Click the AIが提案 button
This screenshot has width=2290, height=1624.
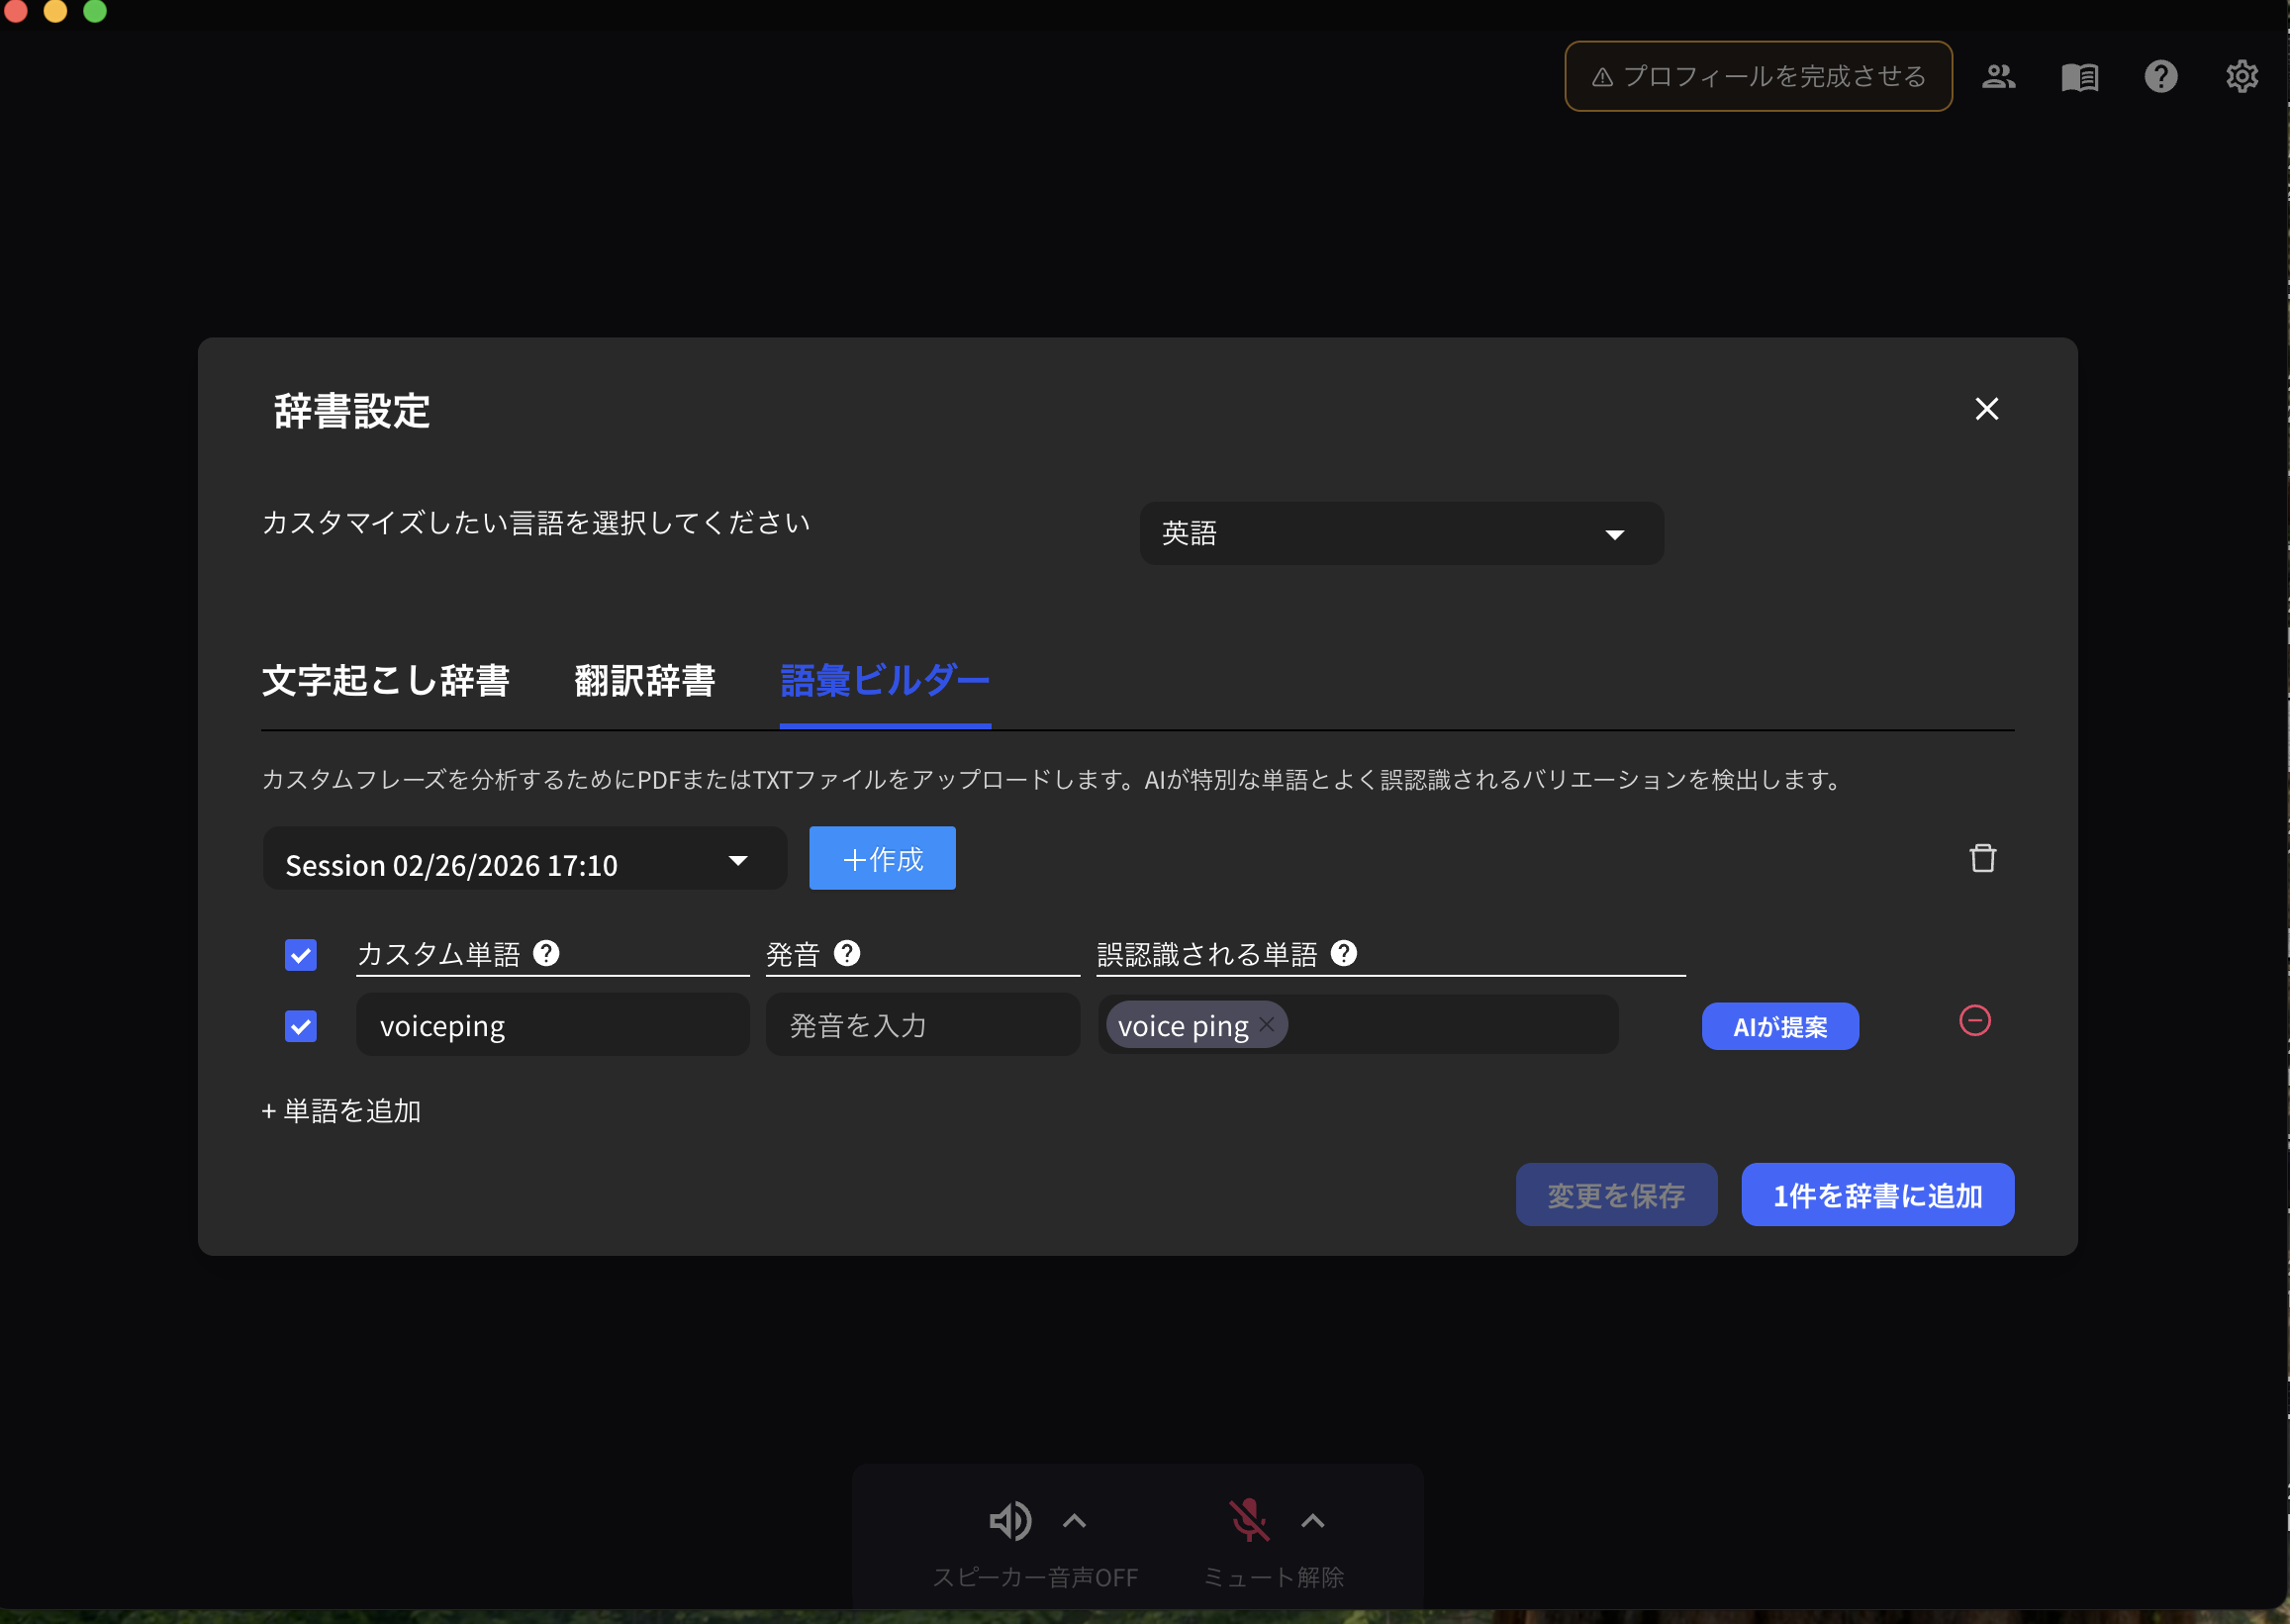click(x=1779, y=1025)
